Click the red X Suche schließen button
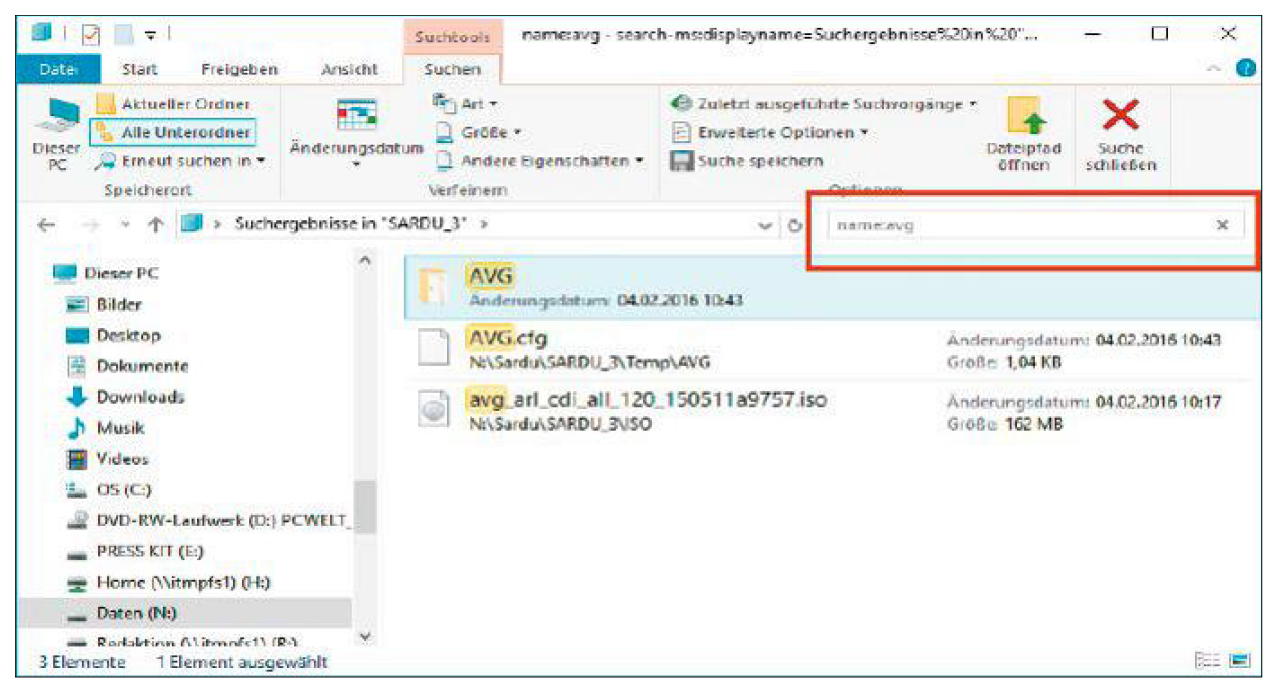 pyautogui.click(x=1120, y=135)
